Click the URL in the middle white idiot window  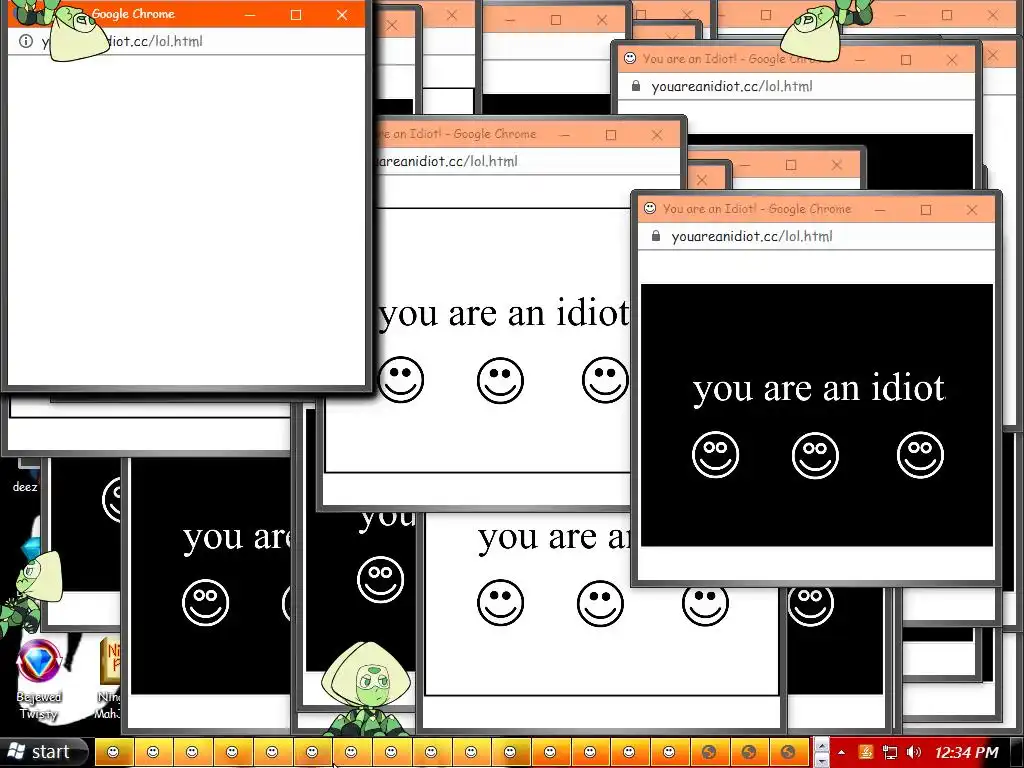pyautogui.click(x=447, y=161)
